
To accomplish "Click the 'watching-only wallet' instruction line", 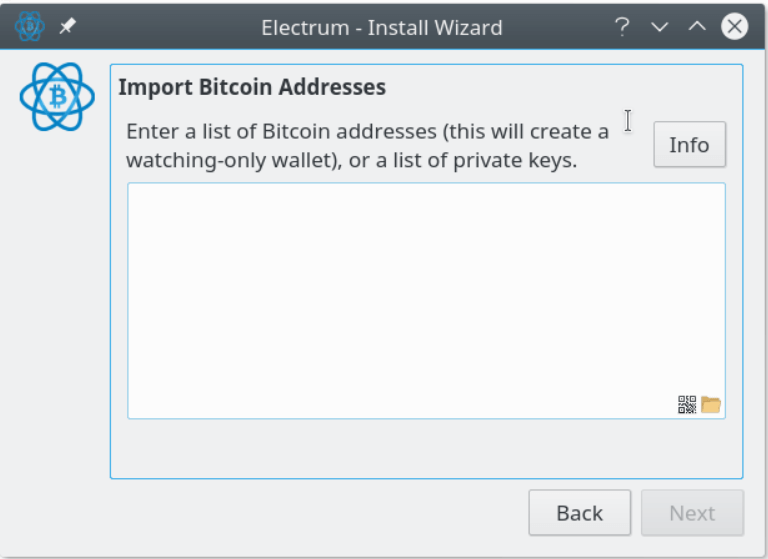I will click(x=352, y=160).
